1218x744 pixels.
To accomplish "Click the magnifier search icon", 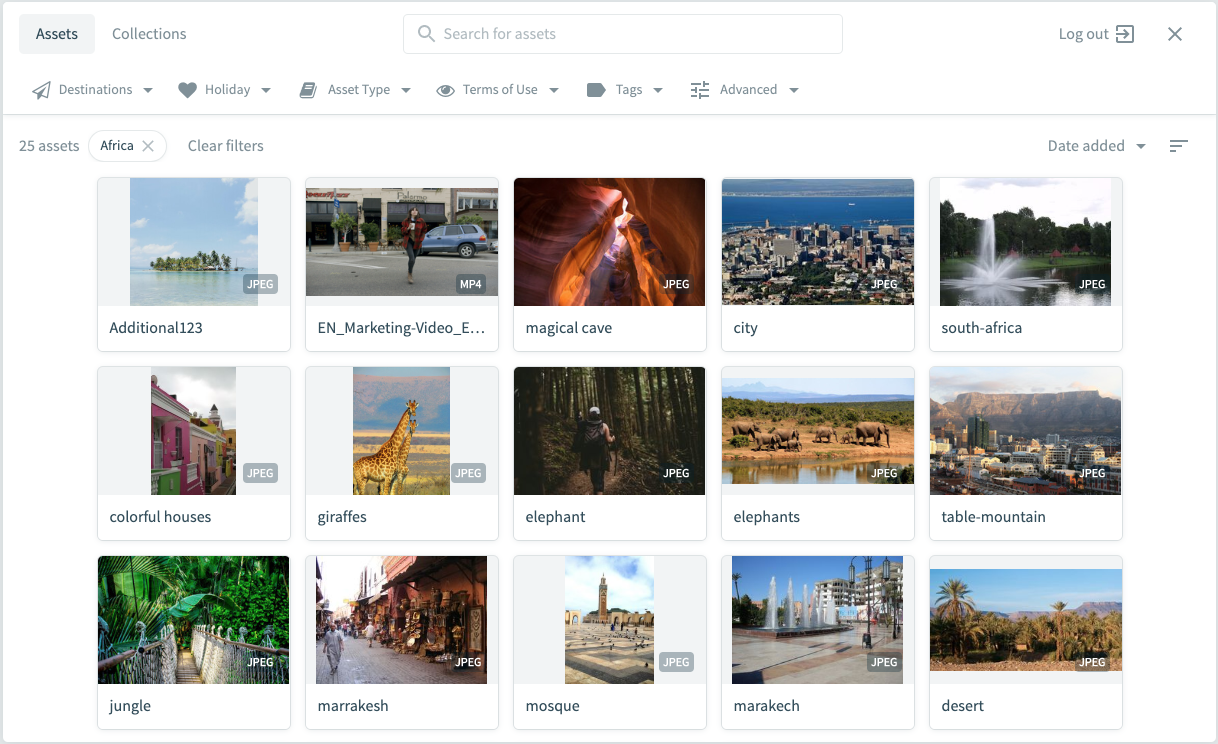I will tap(426, 34).
